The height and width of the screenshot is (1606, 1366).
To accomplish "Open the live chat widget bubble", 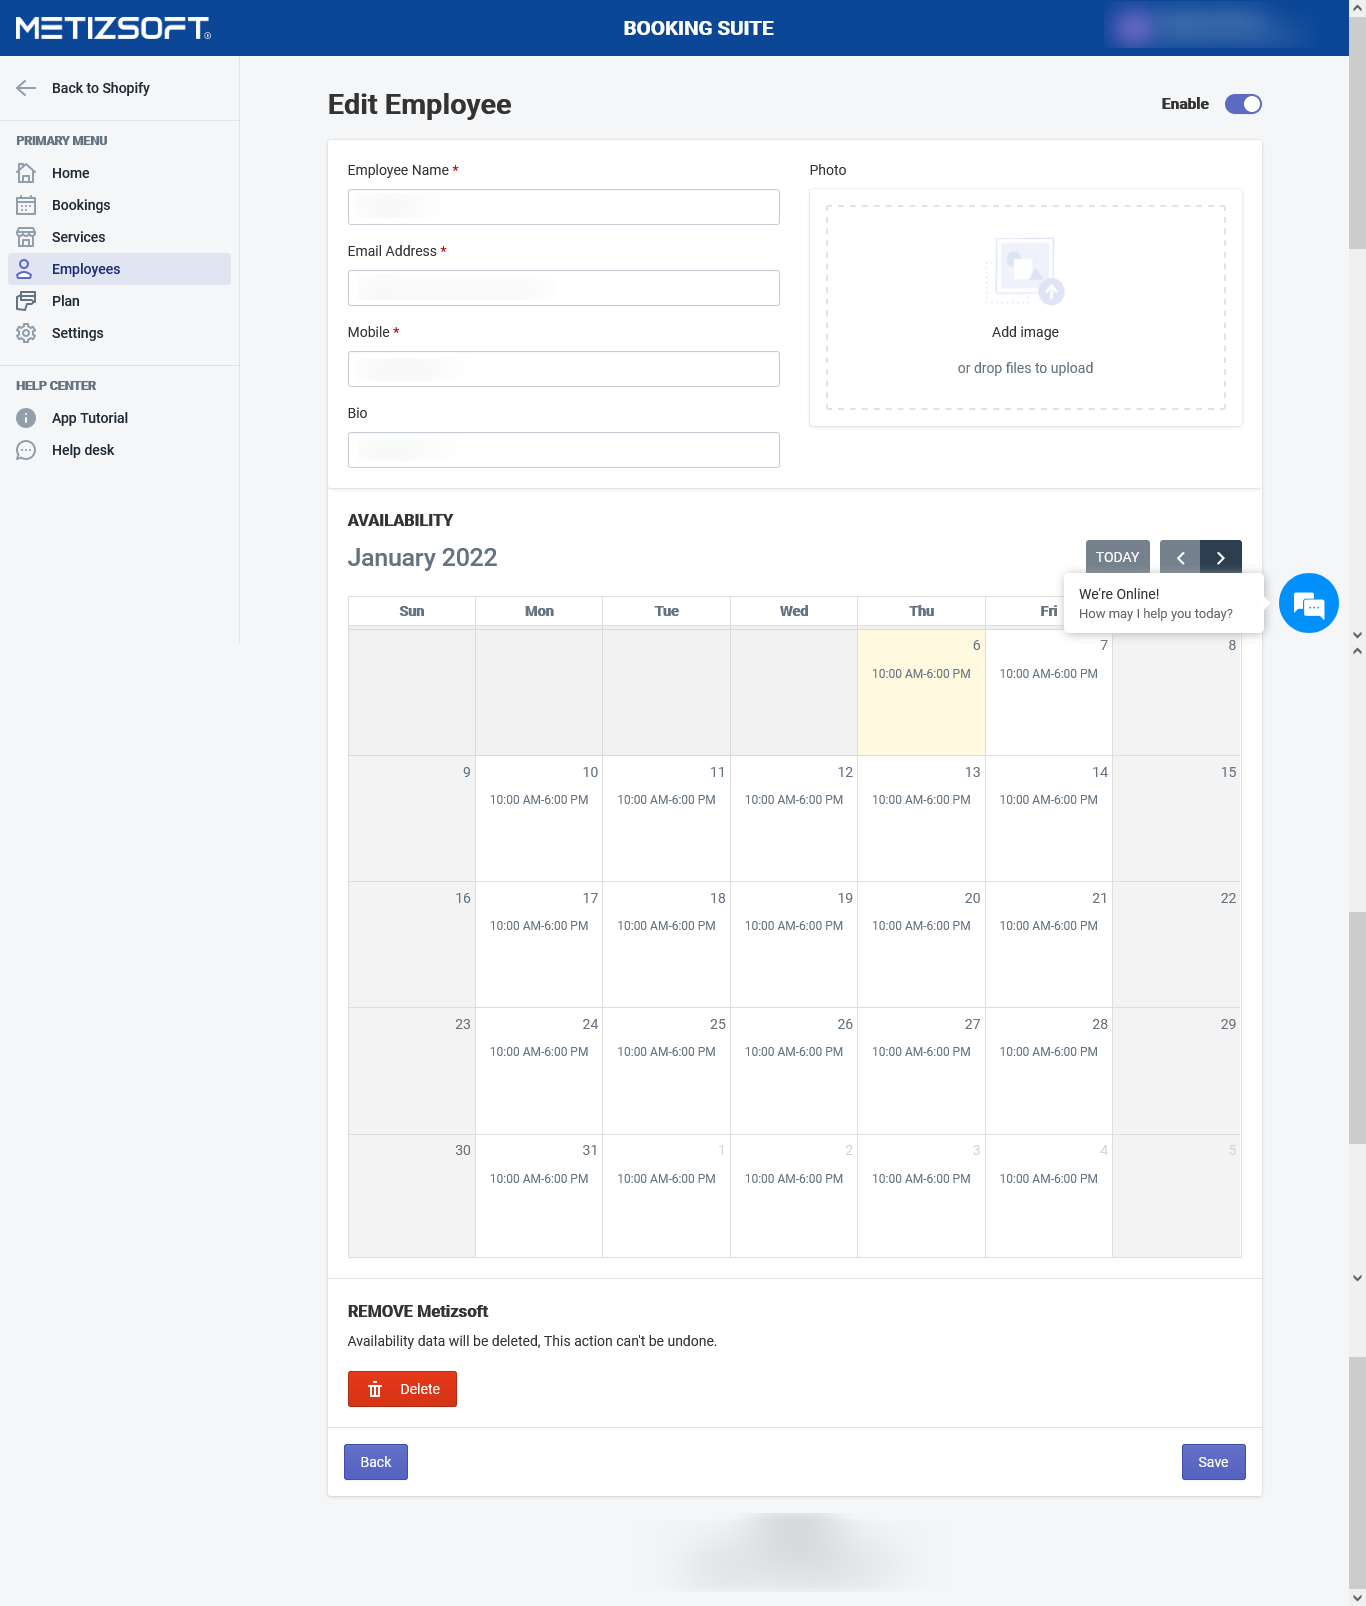I will click(1308, 603).
